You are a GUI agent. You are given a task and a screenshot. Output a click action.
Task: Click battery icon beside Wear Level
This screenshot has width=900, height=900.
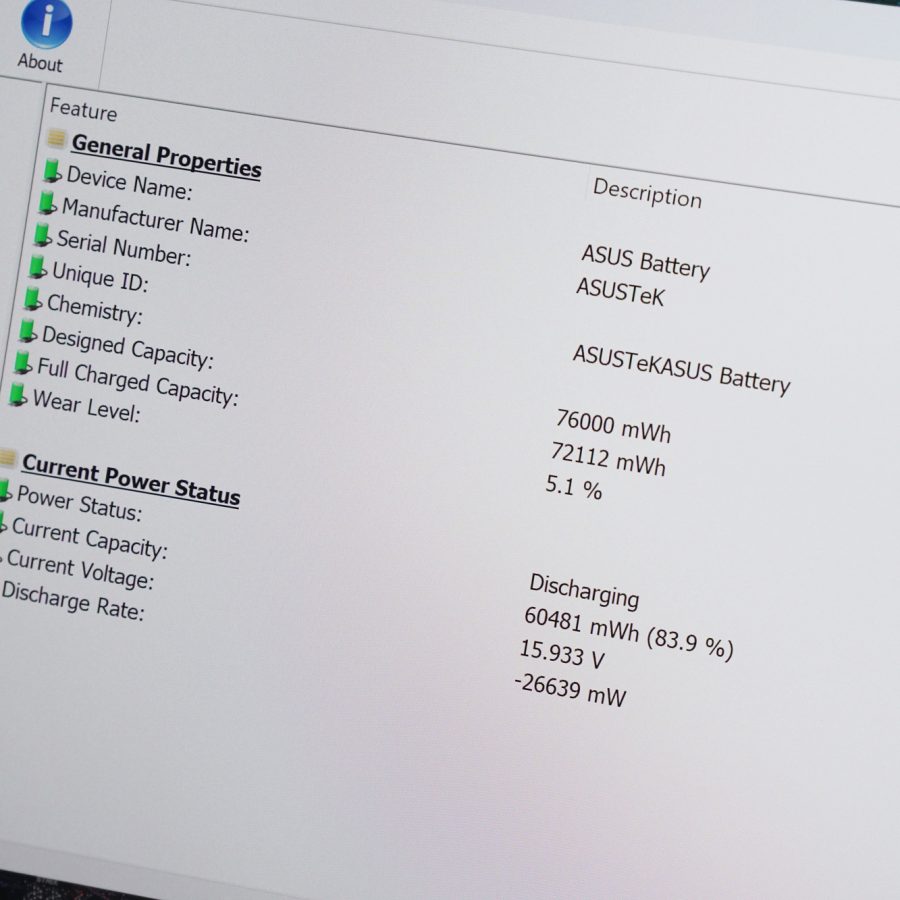[x=18, y=395]
